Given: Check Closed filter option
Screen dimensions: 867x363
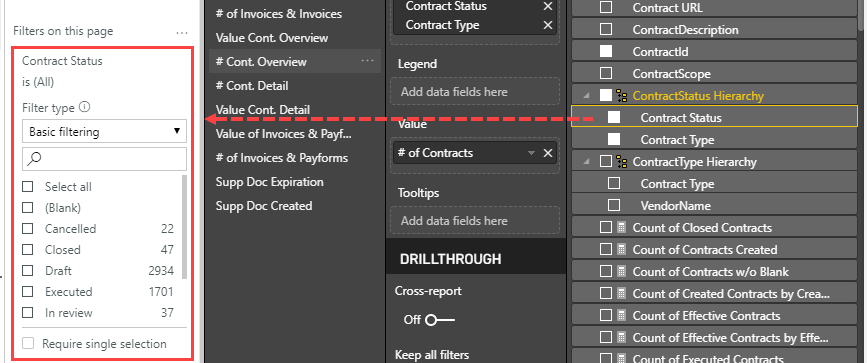Looking at the screenshot, I should (x=28, y=250).
